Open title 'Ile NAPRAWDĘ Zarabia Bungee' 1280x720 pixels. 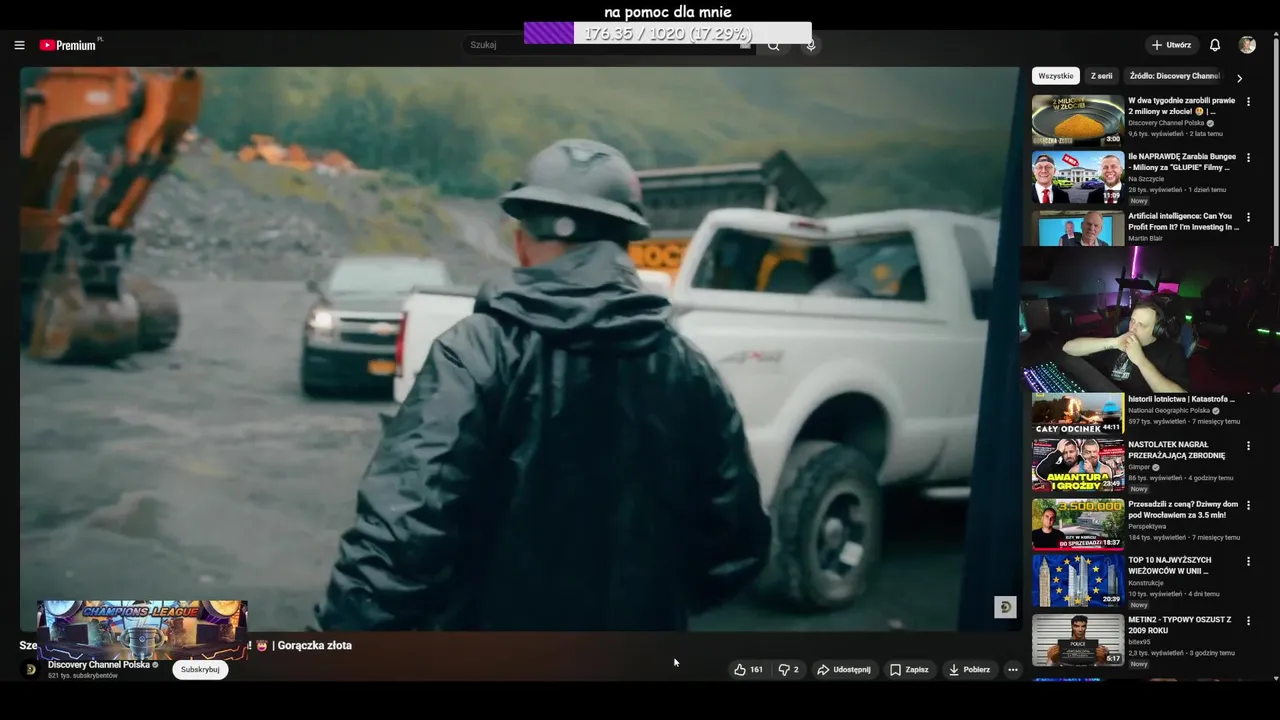pos(1182,162)
